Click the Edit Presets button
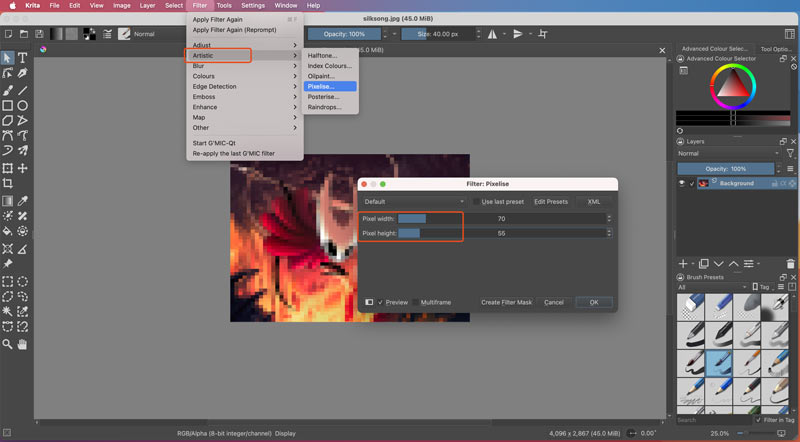Viewport: 800px width, 442px height. click(551, 202)
